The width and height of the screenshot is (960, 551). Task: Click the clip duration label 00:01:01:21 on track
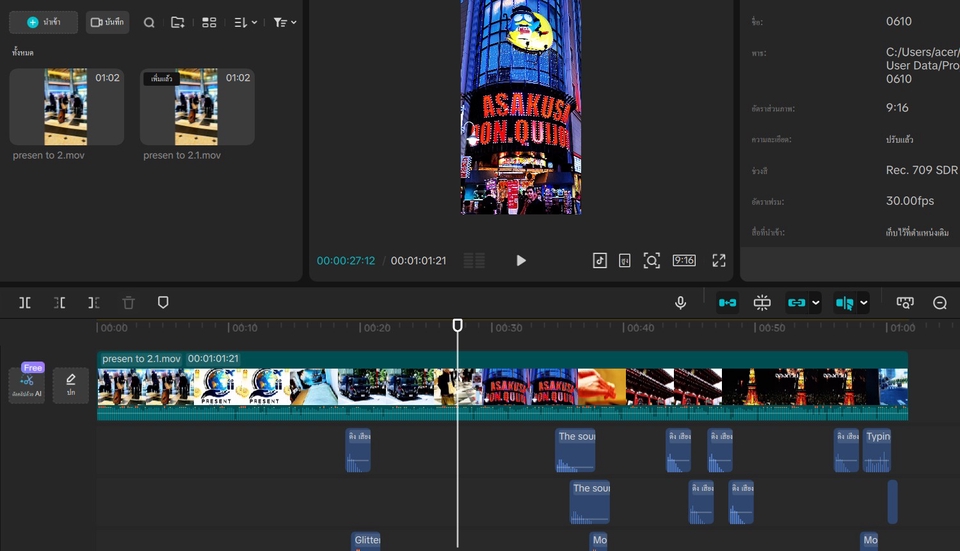(213, 359)
